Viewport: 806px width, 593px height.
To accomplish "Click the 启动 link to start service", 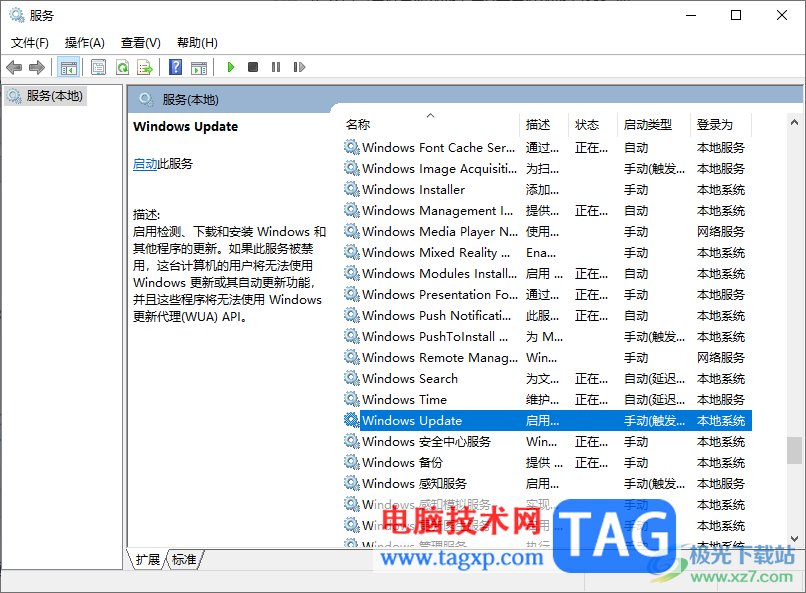I will pyautogui.click(x=145, y=164).
